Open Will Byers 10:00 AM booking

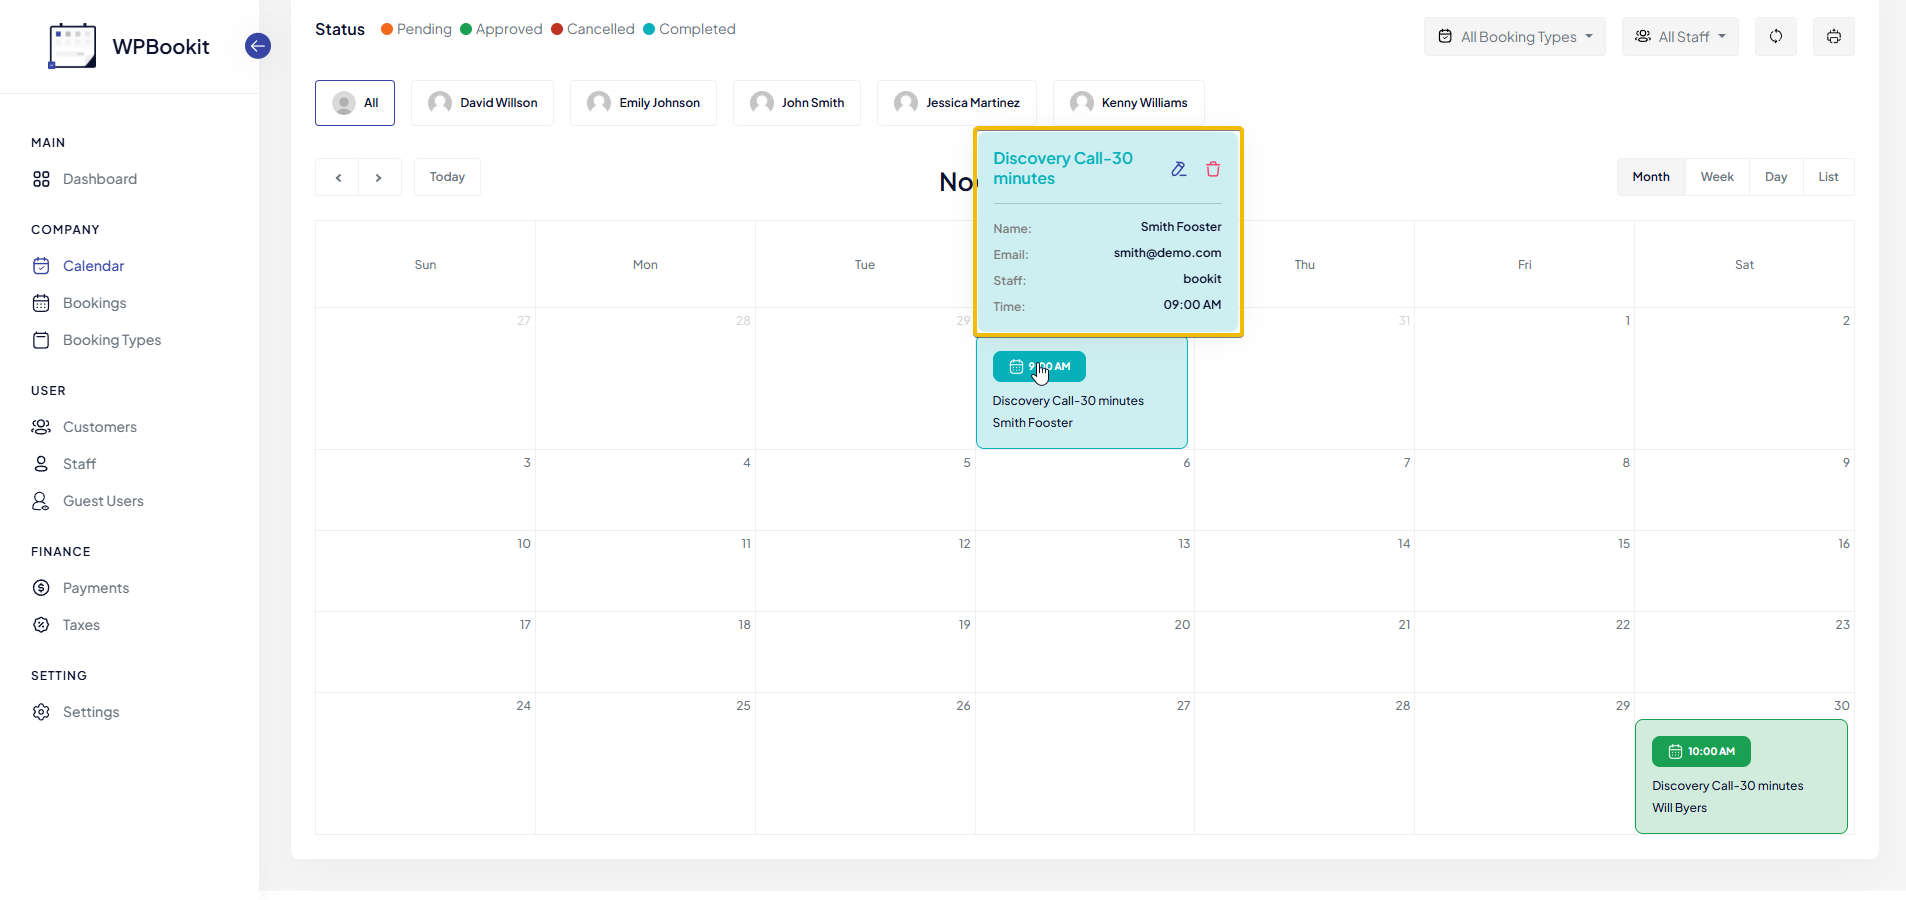(1740, 777)
